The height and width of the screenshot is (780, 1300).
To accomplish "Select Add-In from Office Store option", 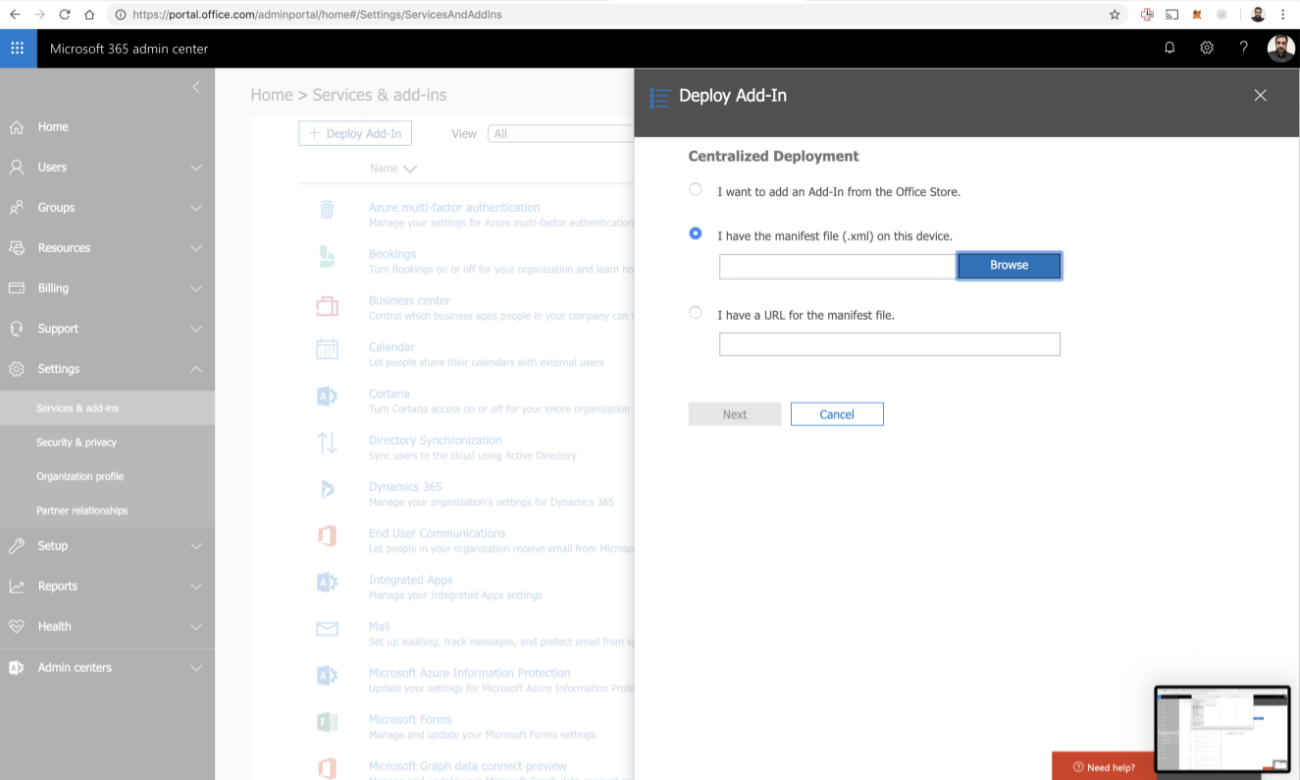I will [x=696, y=189].
